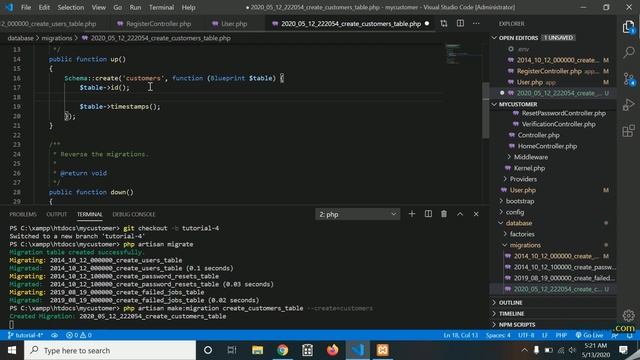Expand the config folder

pos(515,212)
